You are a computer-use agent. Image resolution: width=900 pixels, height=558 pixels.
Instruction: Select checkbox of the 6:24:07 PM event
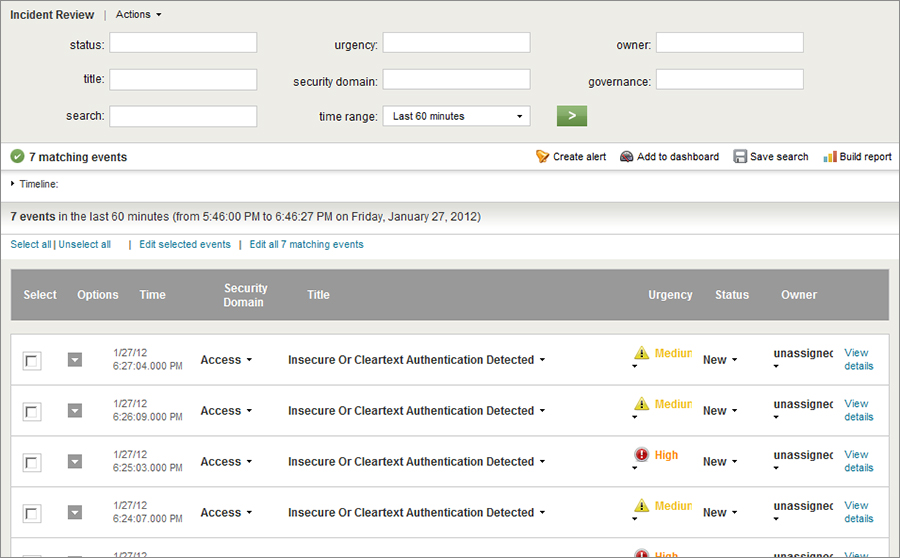pos(32,514)
